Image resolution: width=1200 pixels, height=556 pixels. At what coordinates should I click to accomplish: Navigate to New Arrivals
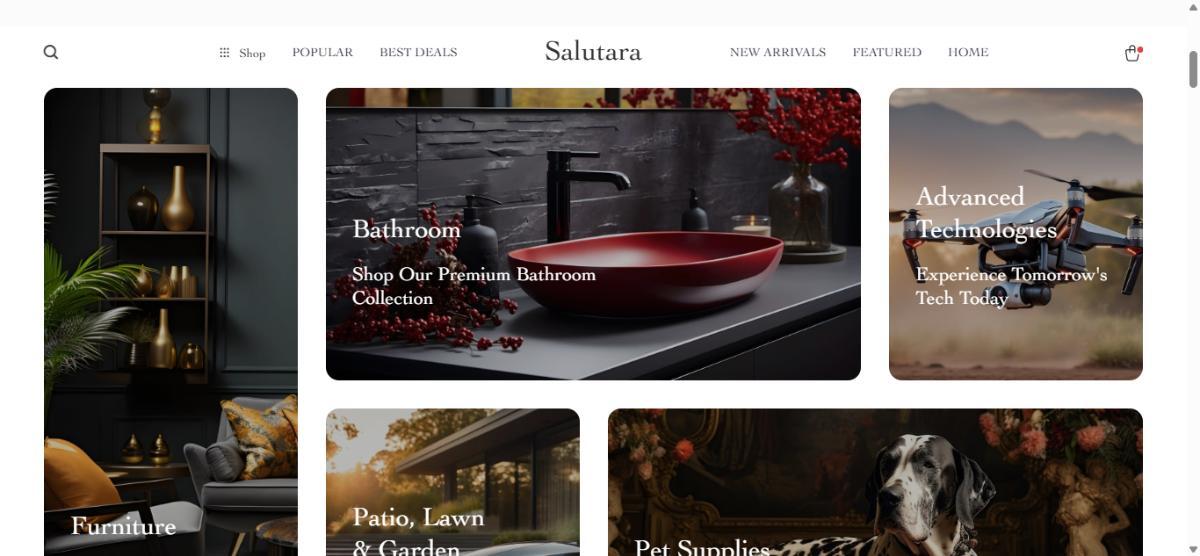pyautogui.click(x=778, y=52)
